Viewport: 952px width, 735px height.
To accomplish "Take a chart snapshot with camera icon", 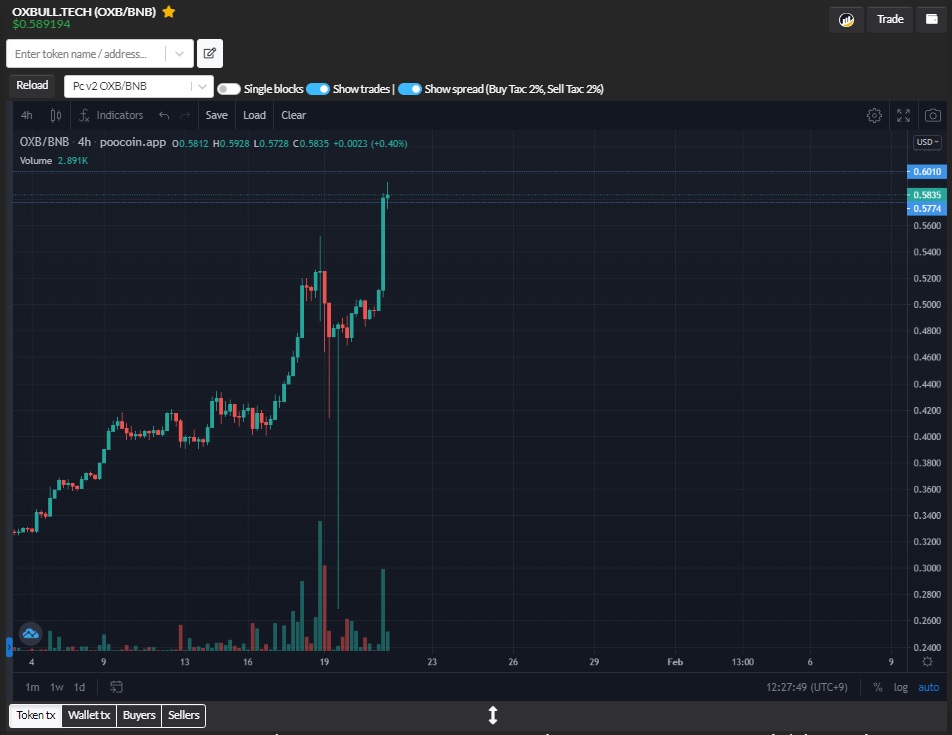I will [x=933, y=115].
